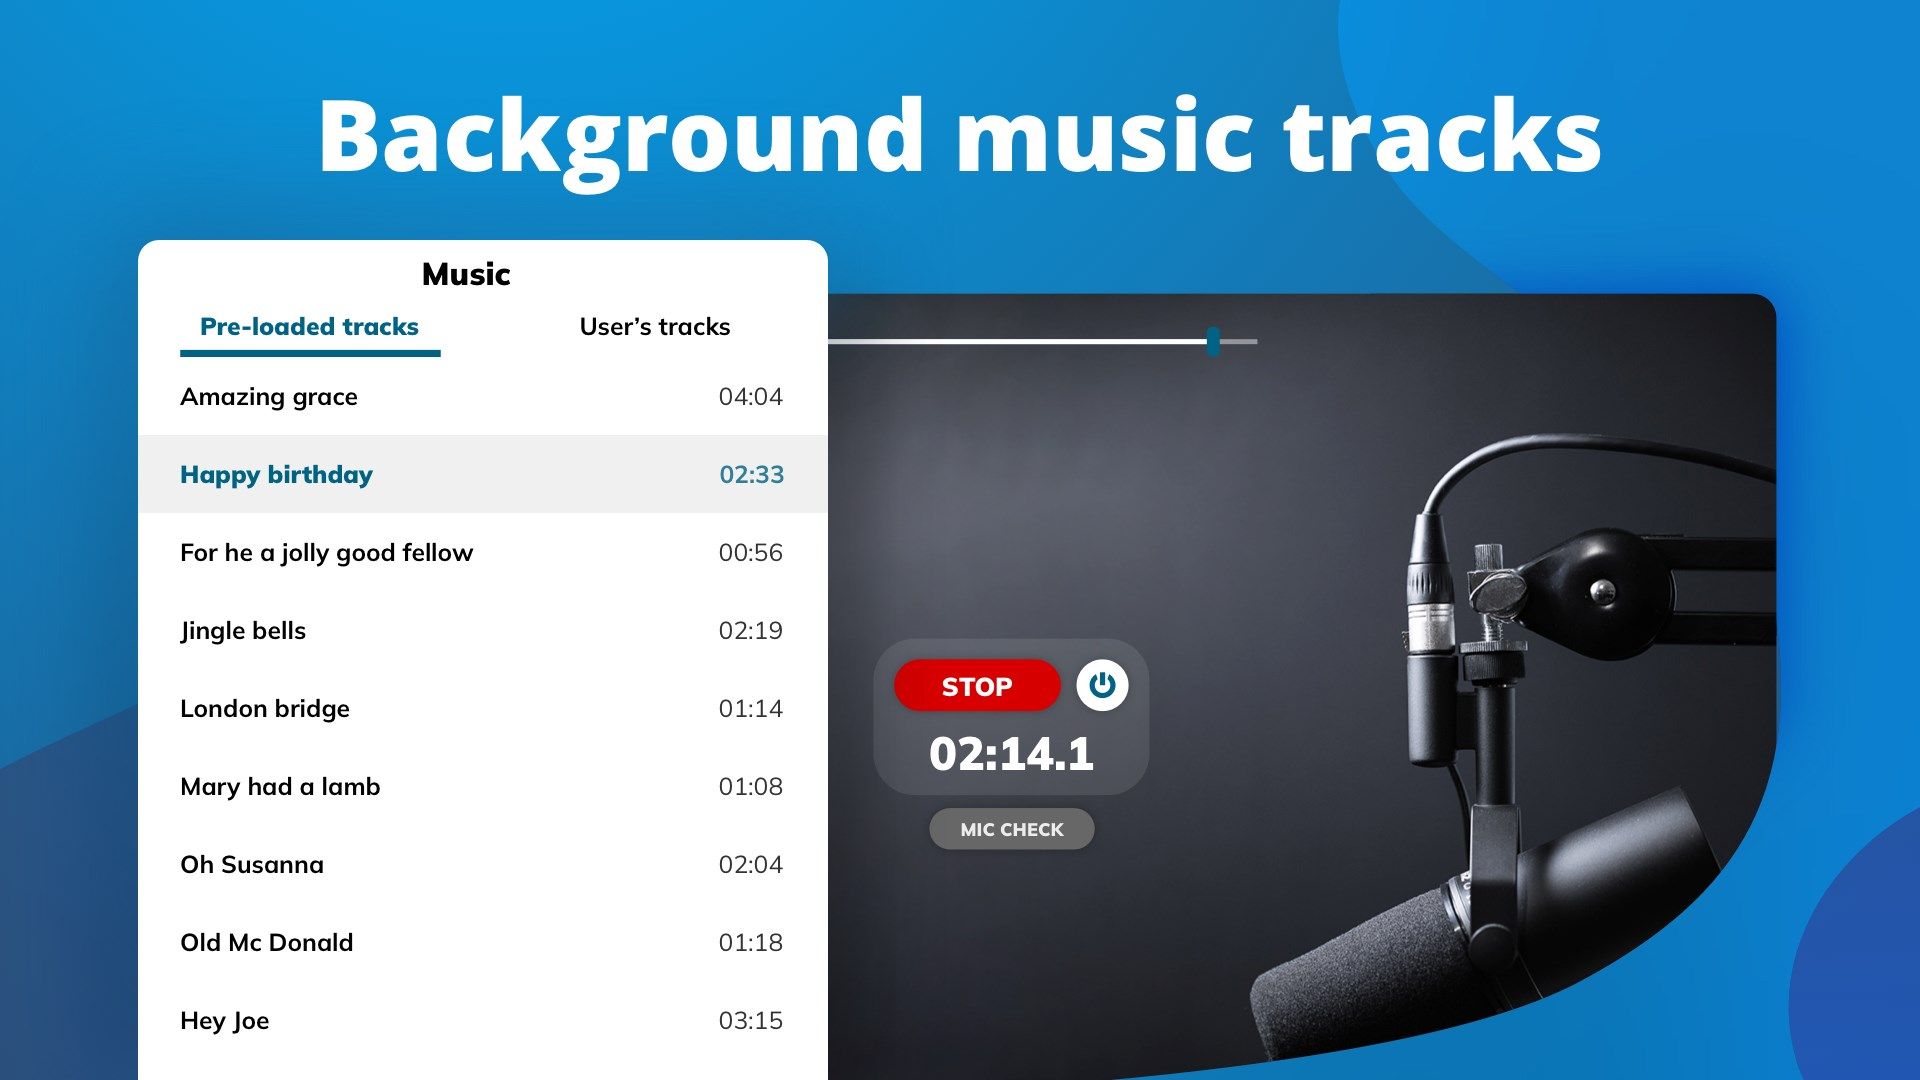1920x1080 pixels.
Task: Pick the Old Mc Donald track
Action: (x=483, y=942)
